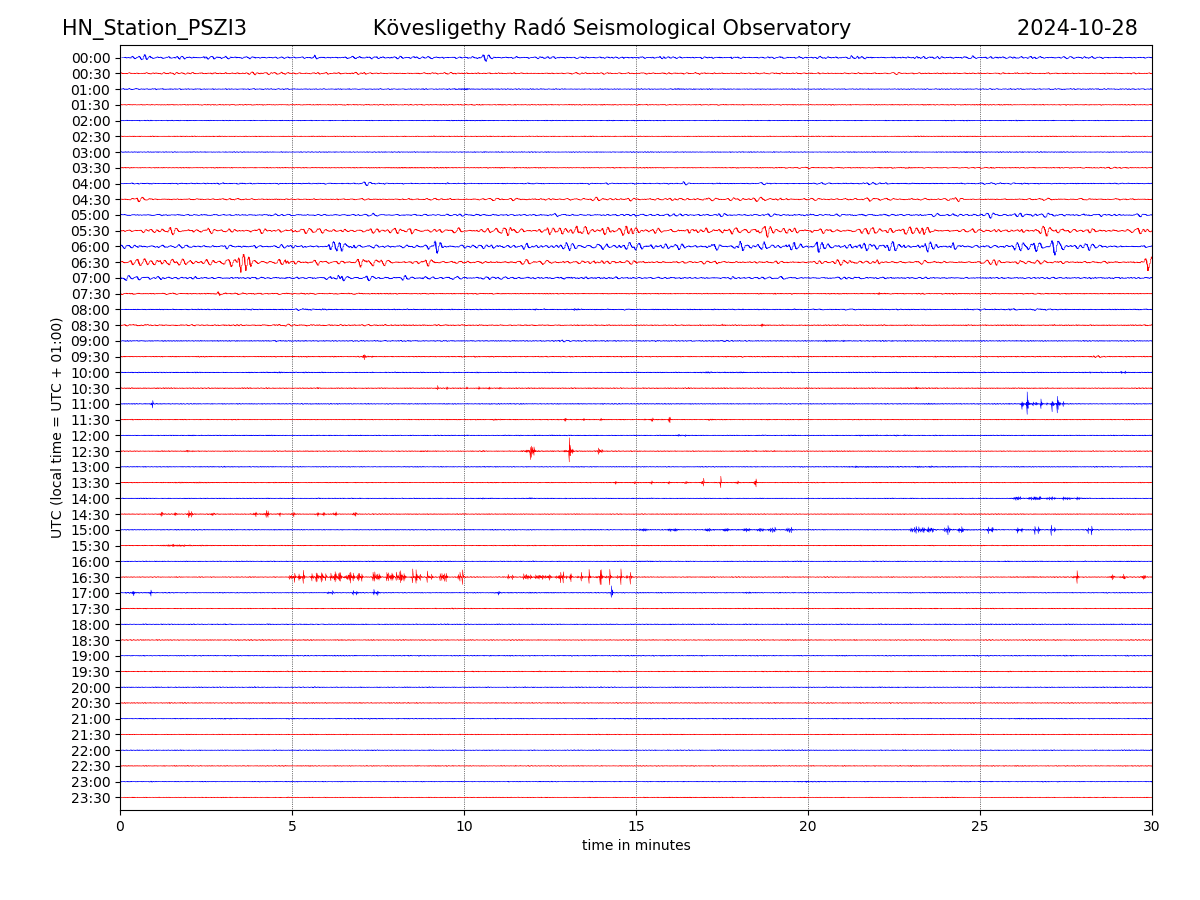Click the x-axis tick label 5

point(292,826)
